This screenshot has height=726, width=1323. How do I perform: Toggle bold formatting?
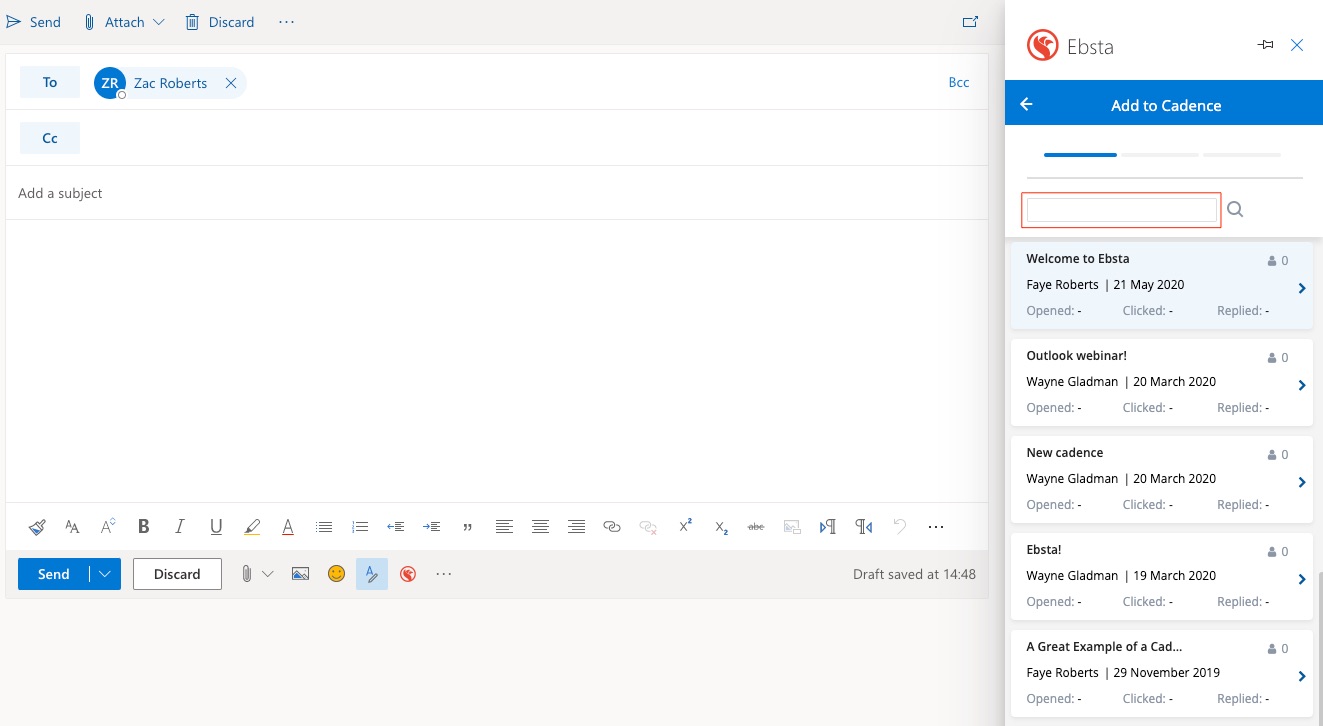[x=144, y=526]
